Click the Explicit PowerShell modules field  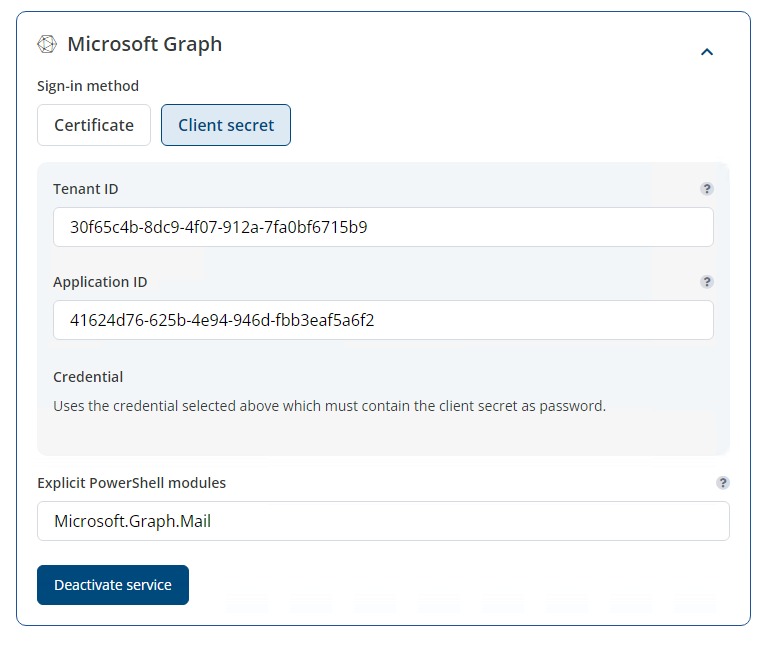tap(383, 521)
